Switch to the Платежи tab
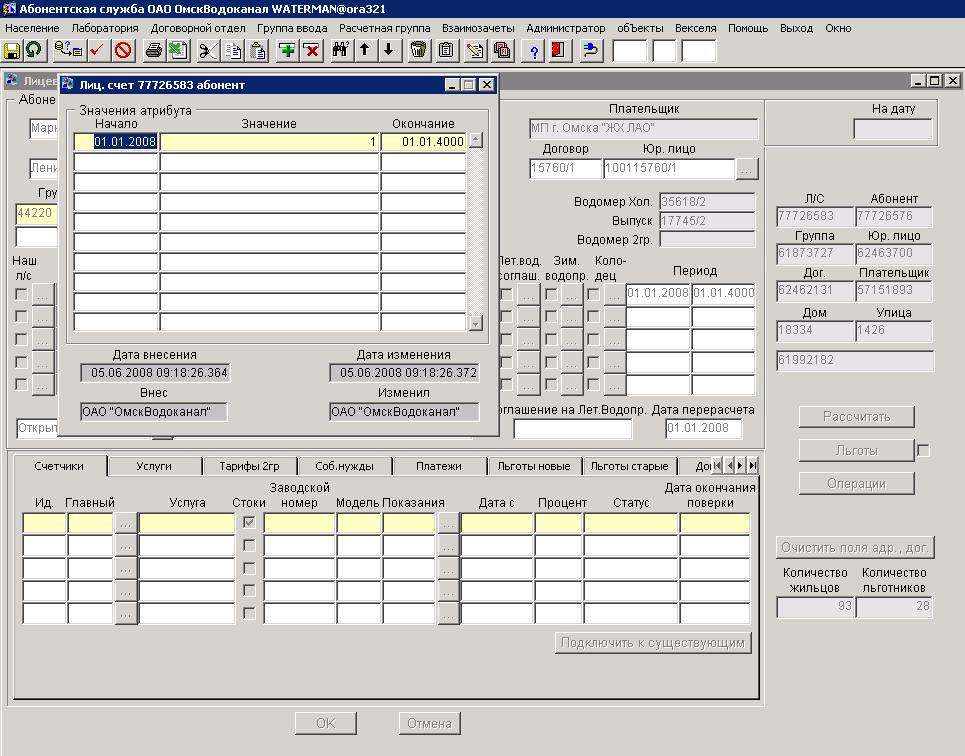Screen dimensions: 965x756 [439, 466]
